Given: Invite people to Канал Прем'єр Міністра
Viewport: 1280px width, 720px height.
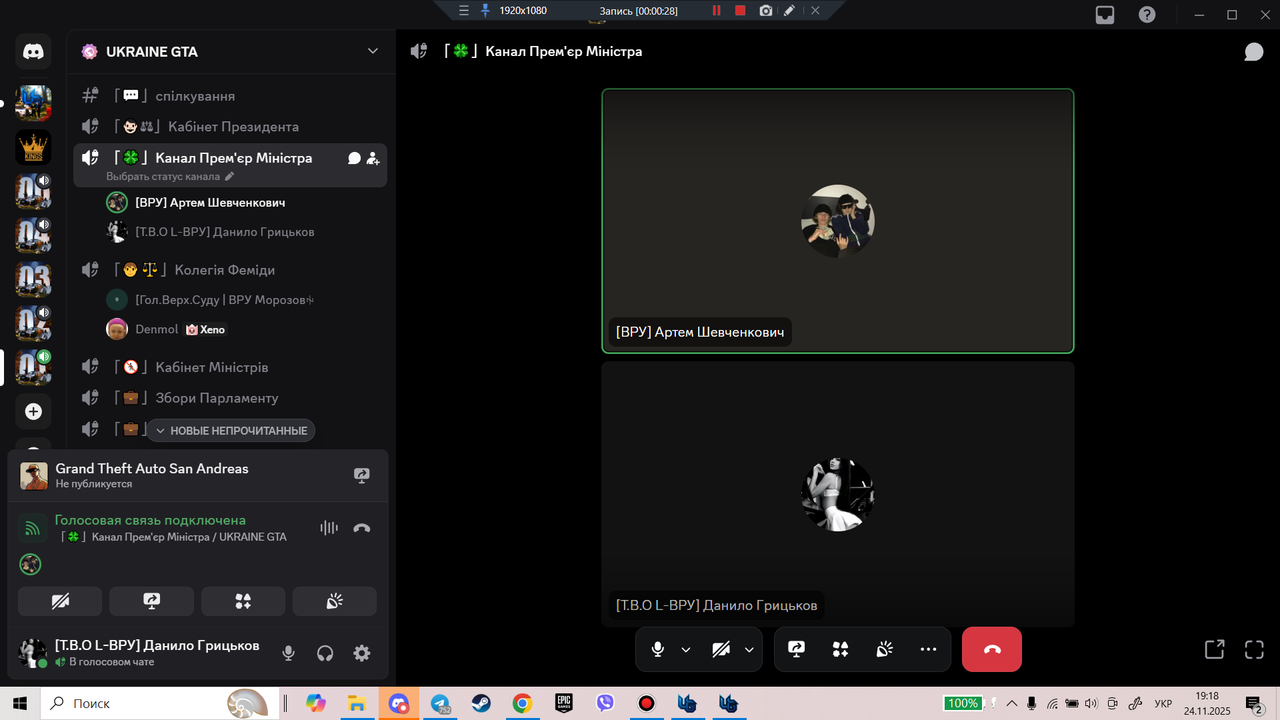Looking at the screenshot, I should click(373, 158).
